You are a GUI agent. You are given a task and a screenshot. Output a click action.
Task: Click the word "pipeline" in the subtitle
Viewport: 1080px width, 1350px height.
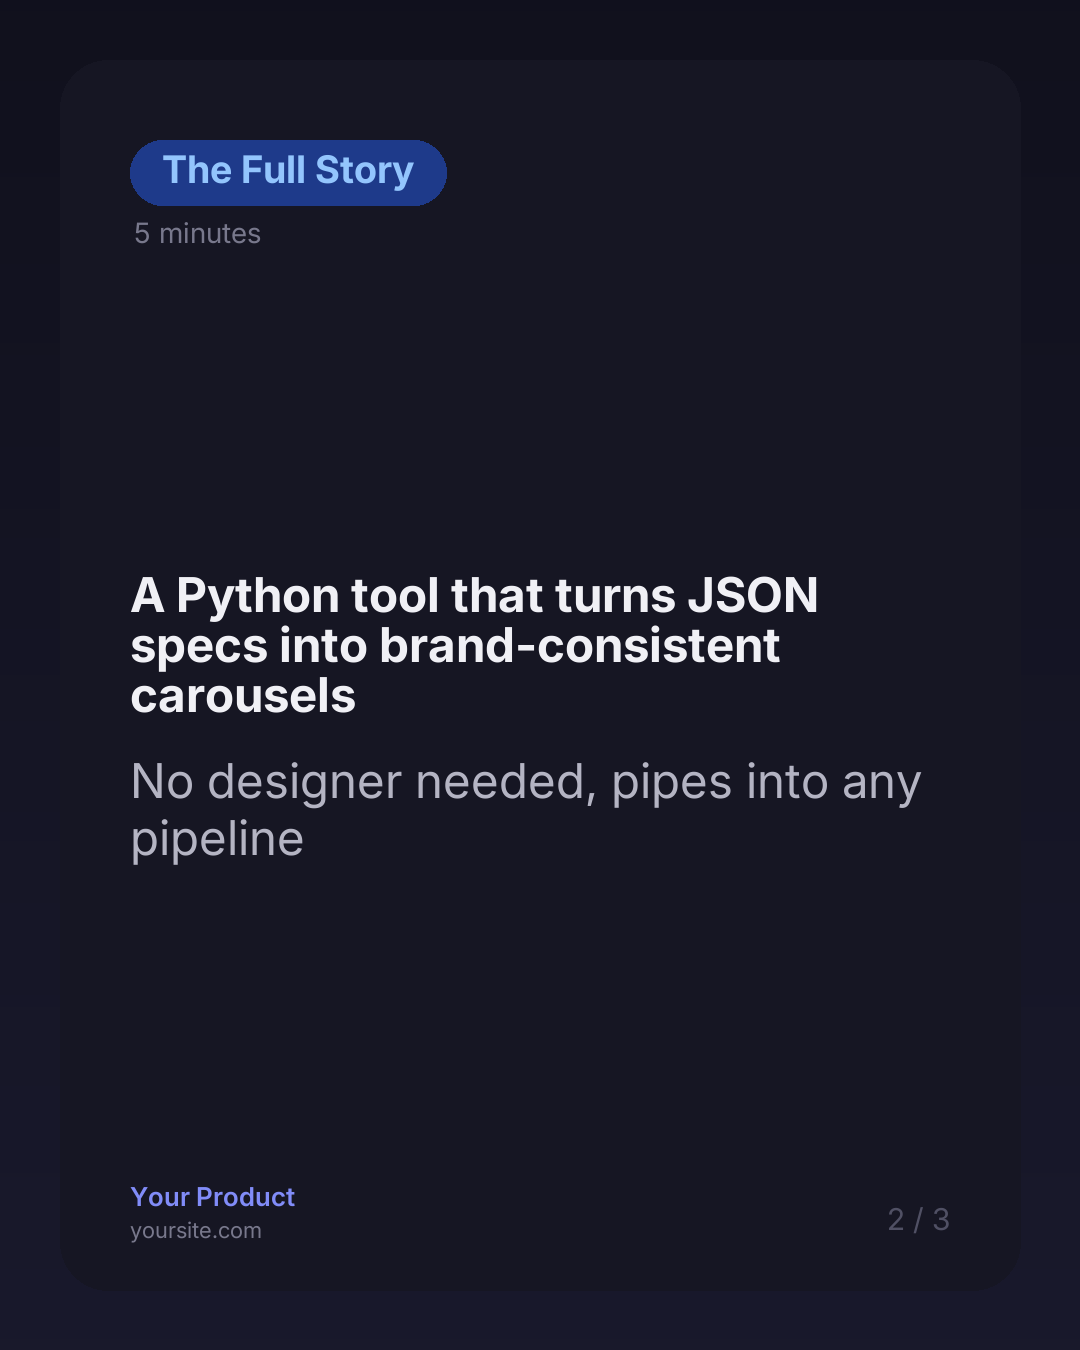(217, 840)
